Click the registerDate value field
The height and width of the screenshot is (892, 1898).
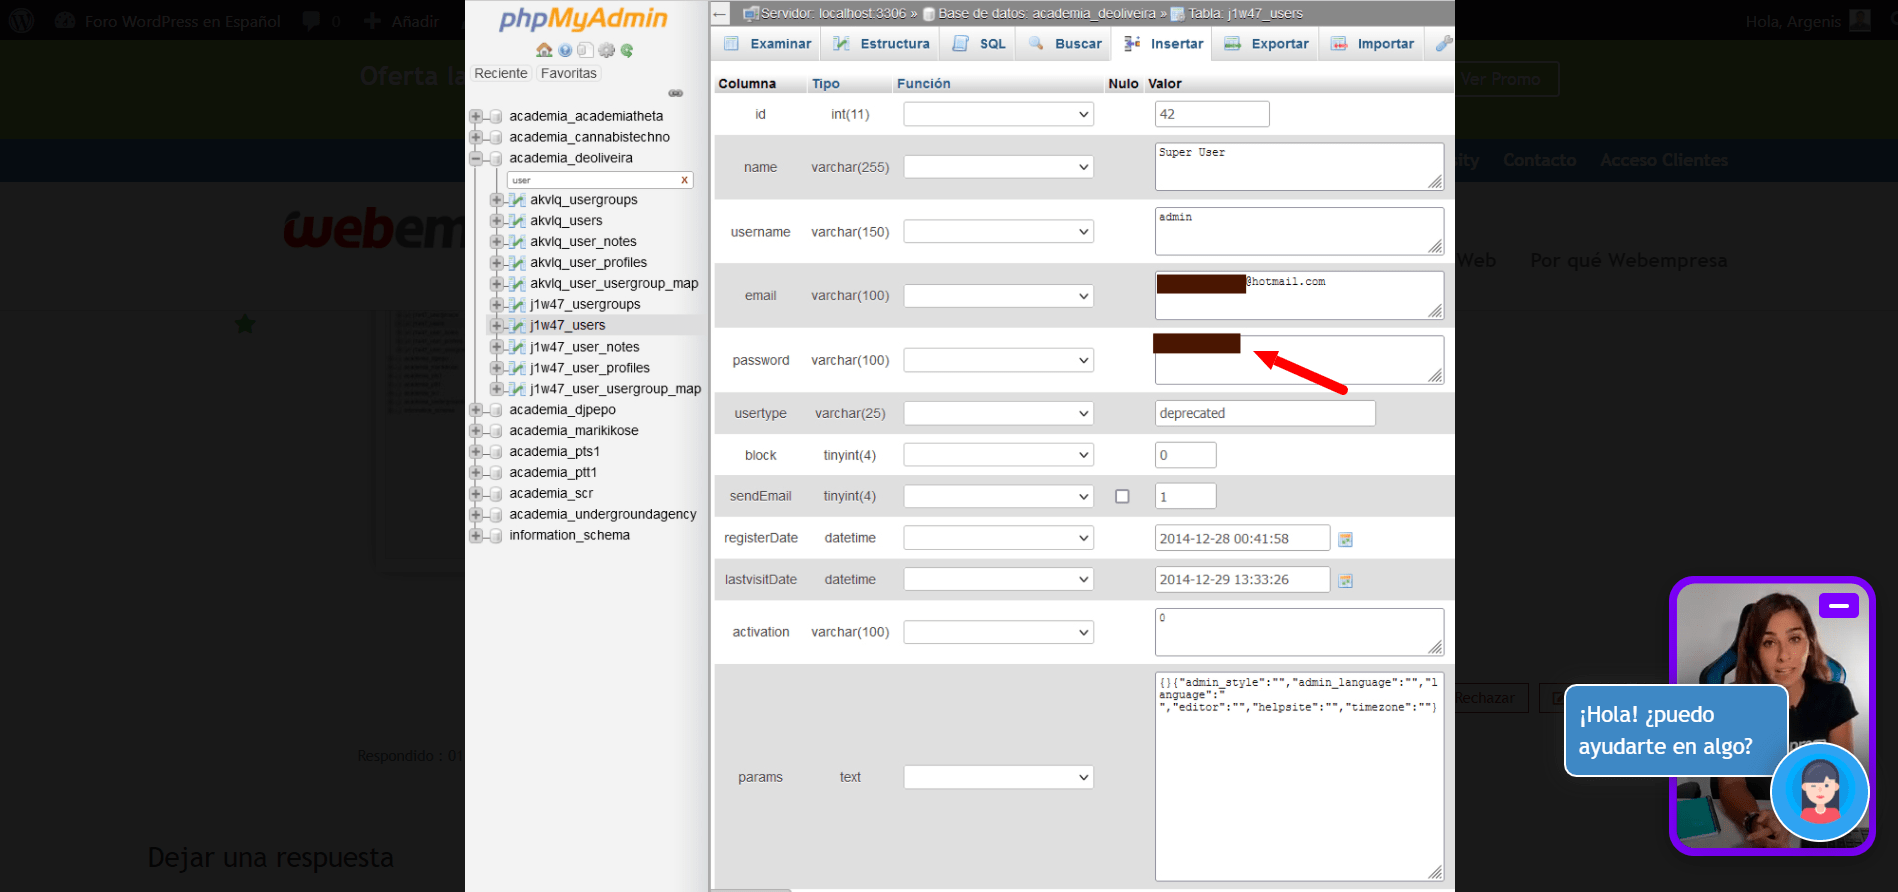tap(1243, 538)
